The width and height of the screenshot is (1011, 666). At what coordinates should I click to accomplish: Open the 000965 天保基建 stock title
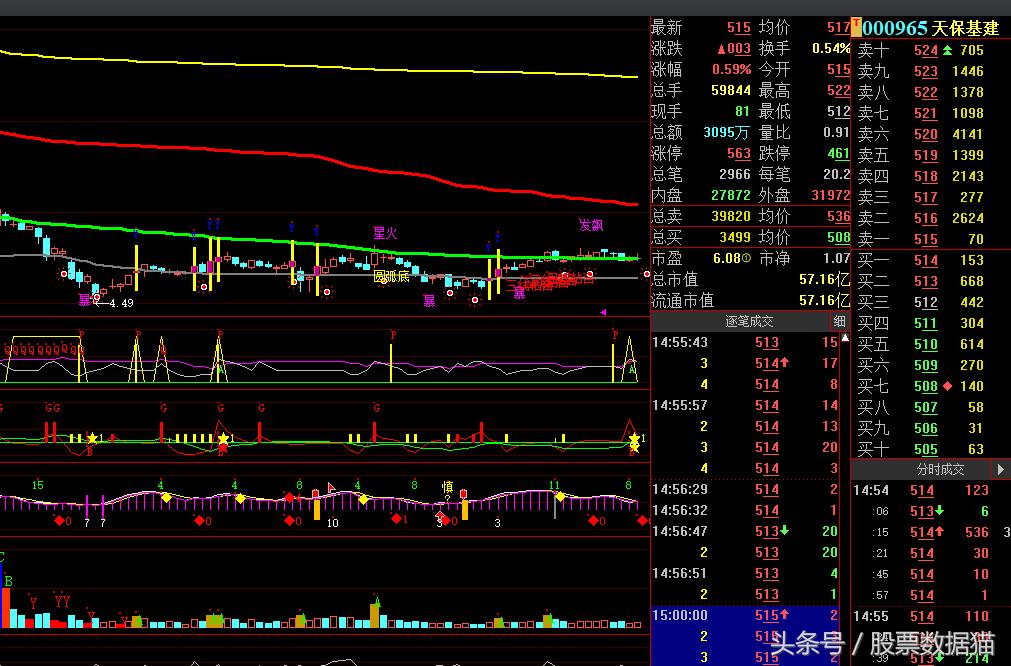pyautogui.click(x=930, y=28)
